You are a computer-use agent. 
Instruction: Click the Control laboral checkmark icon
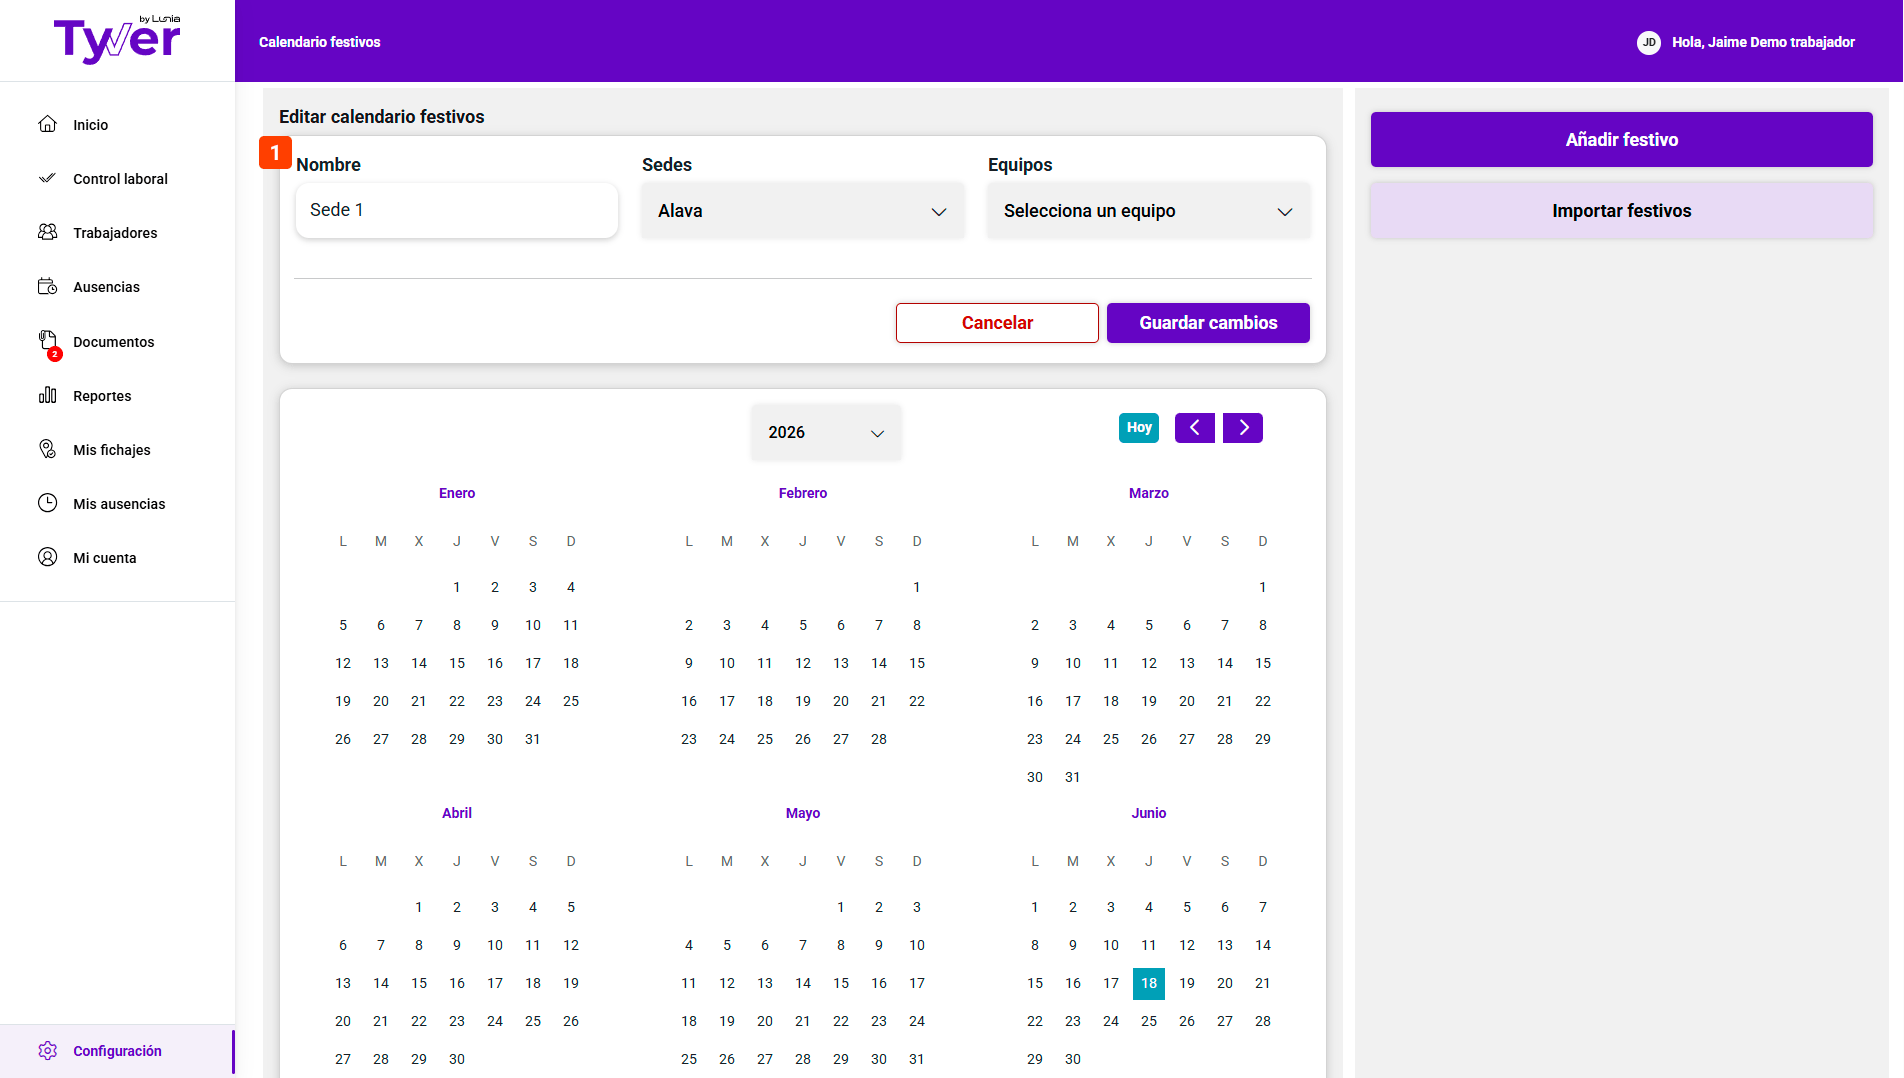coord(47,178)
